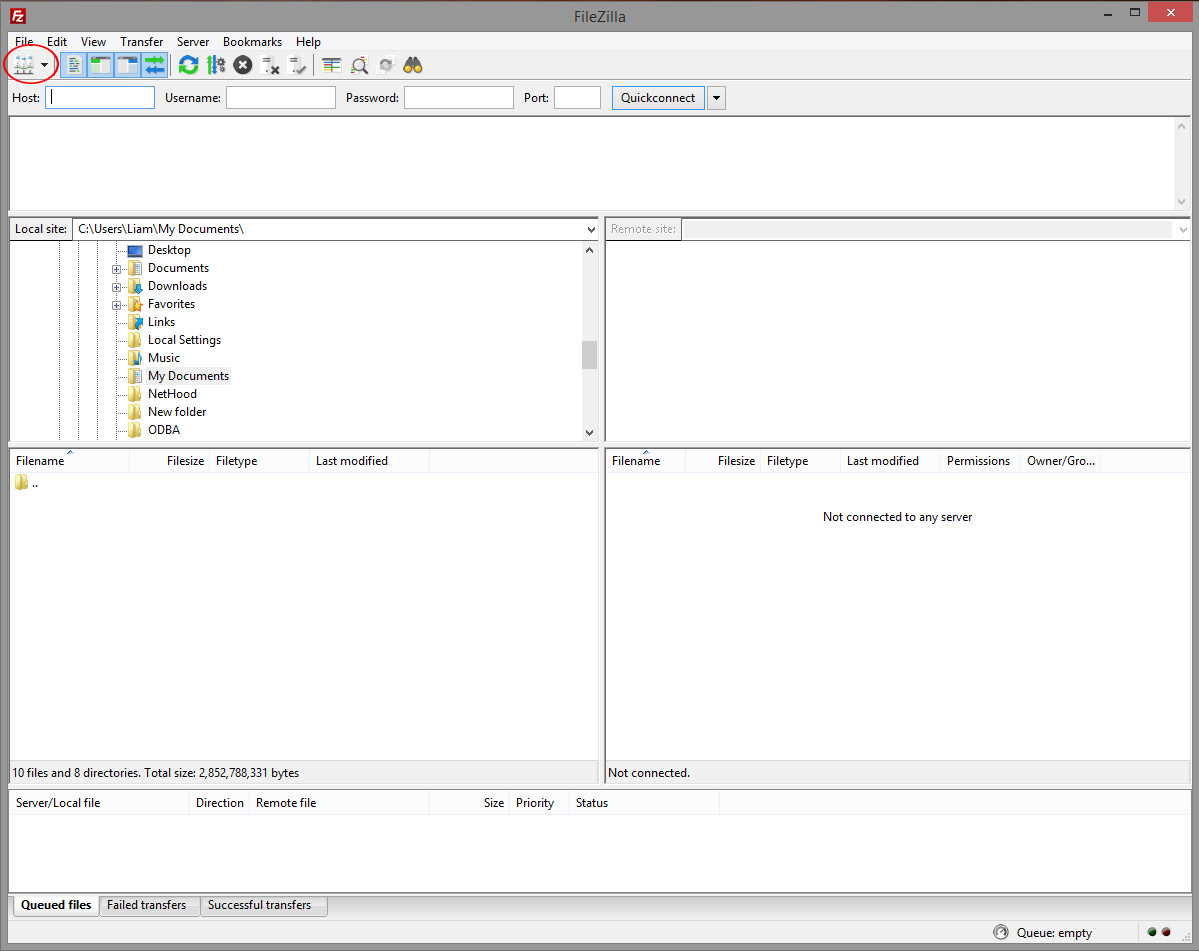
Task: Expand the Downloads folder in tree
Action: (117, 287)
